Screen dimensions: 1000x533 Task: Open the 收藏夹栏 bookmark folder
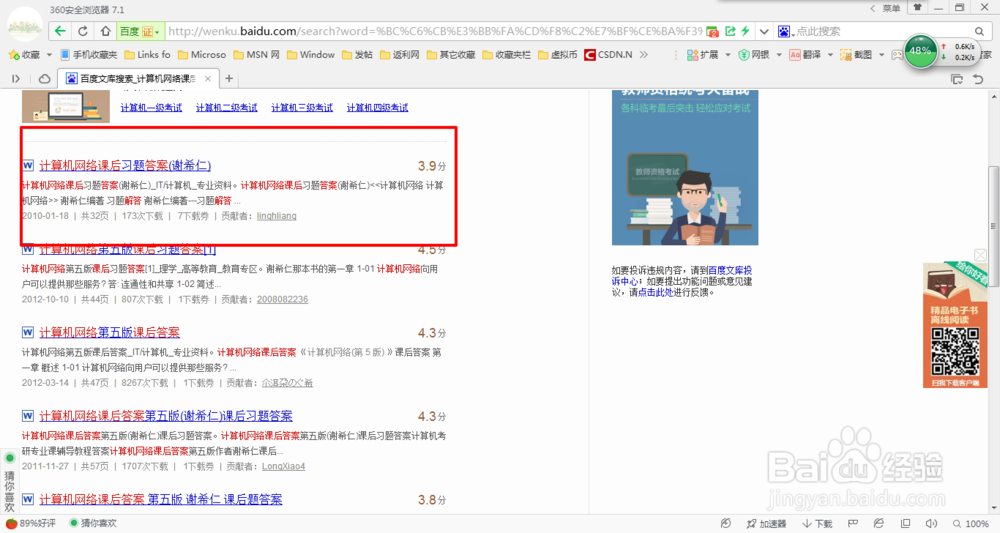click(x=506, y=55)
